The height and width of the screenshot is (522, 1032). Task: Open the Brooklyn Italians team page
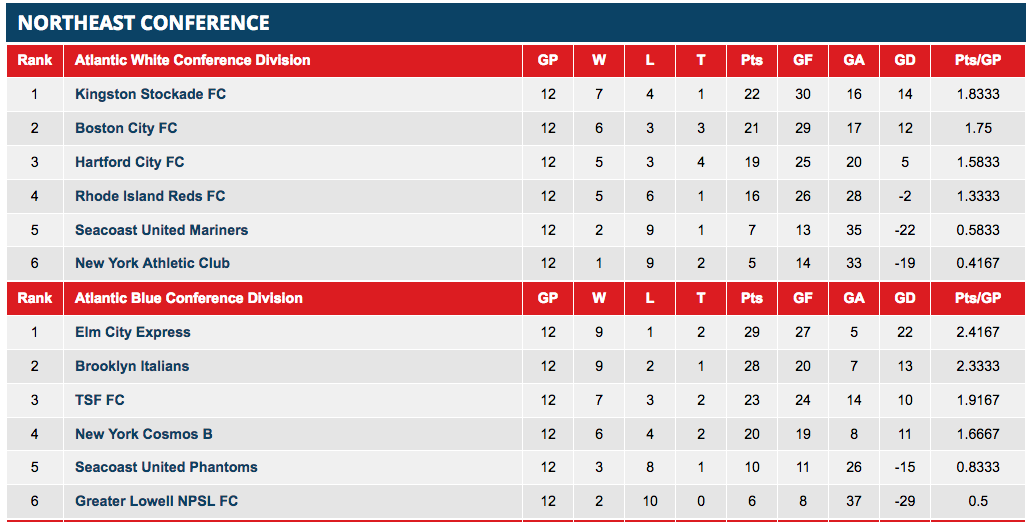132,366
